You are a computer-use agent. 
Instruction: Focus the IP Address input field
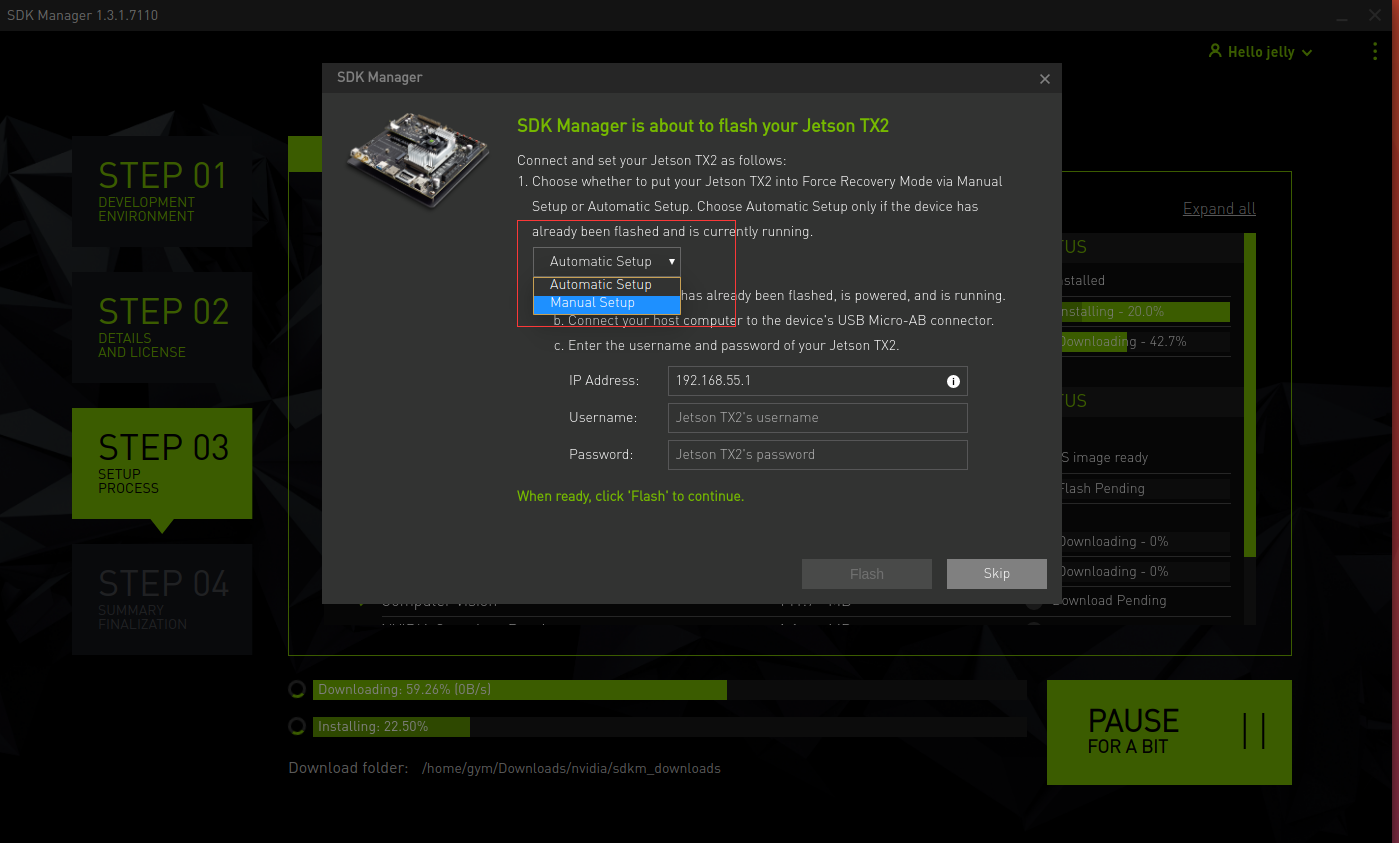817,381
